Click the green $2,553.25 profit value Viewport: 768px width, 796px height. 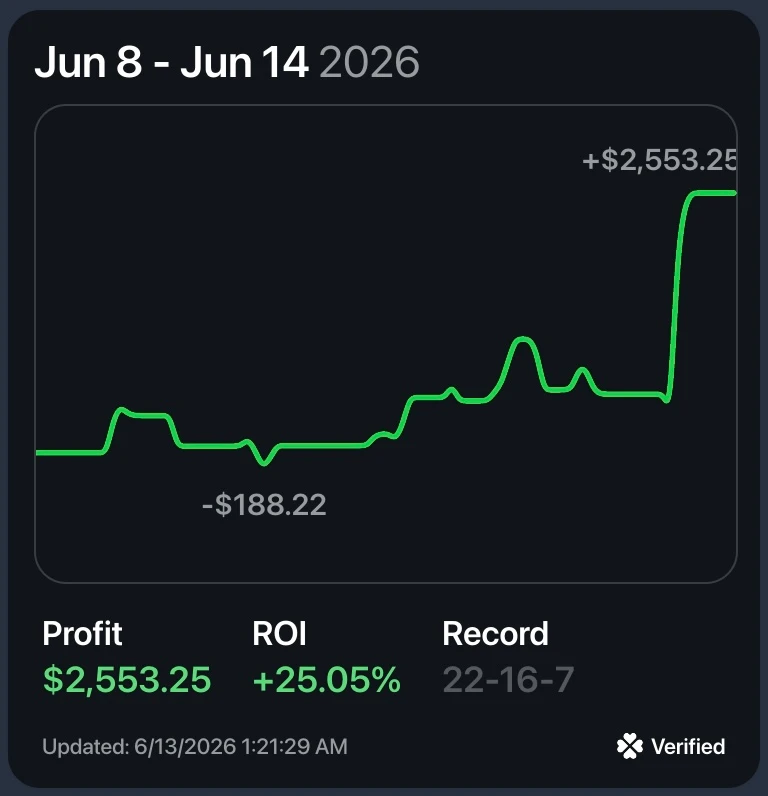click(127, 680)
